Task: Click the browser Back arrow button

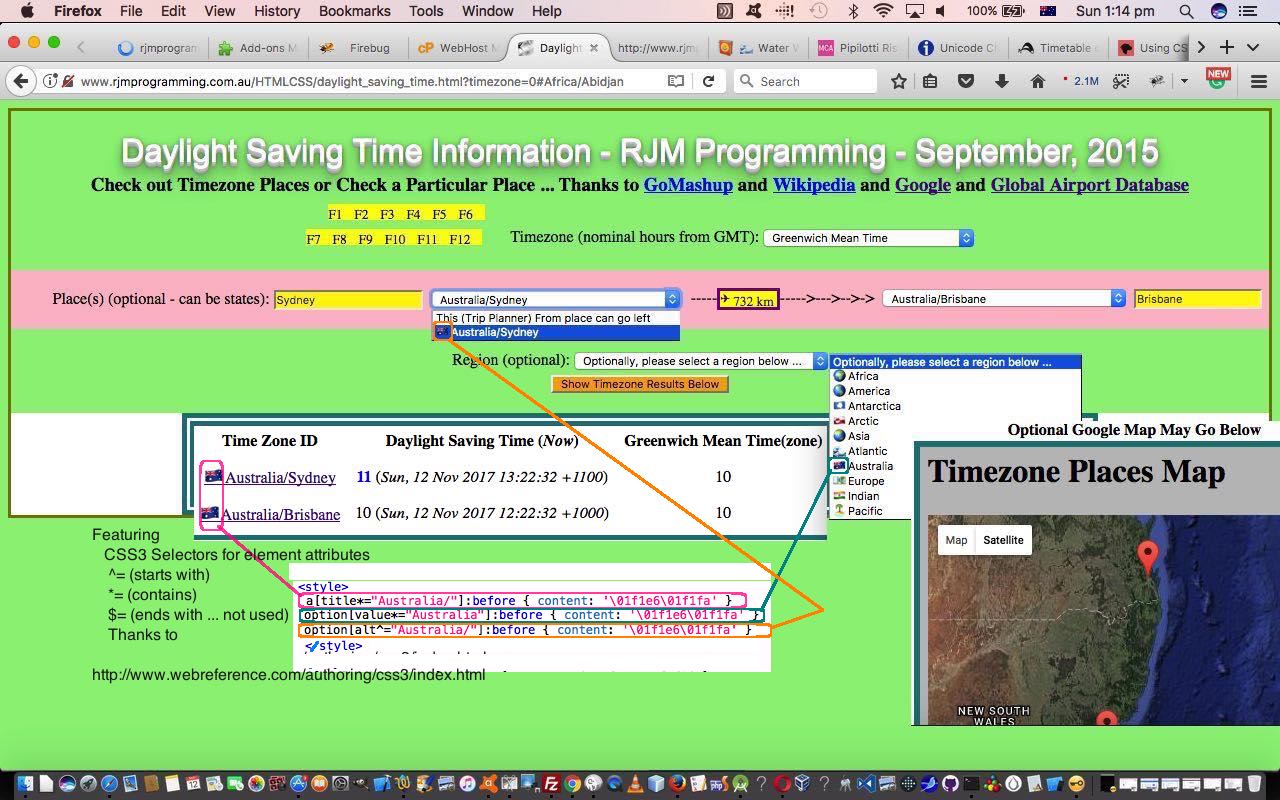Action: (x=21, y=81)
